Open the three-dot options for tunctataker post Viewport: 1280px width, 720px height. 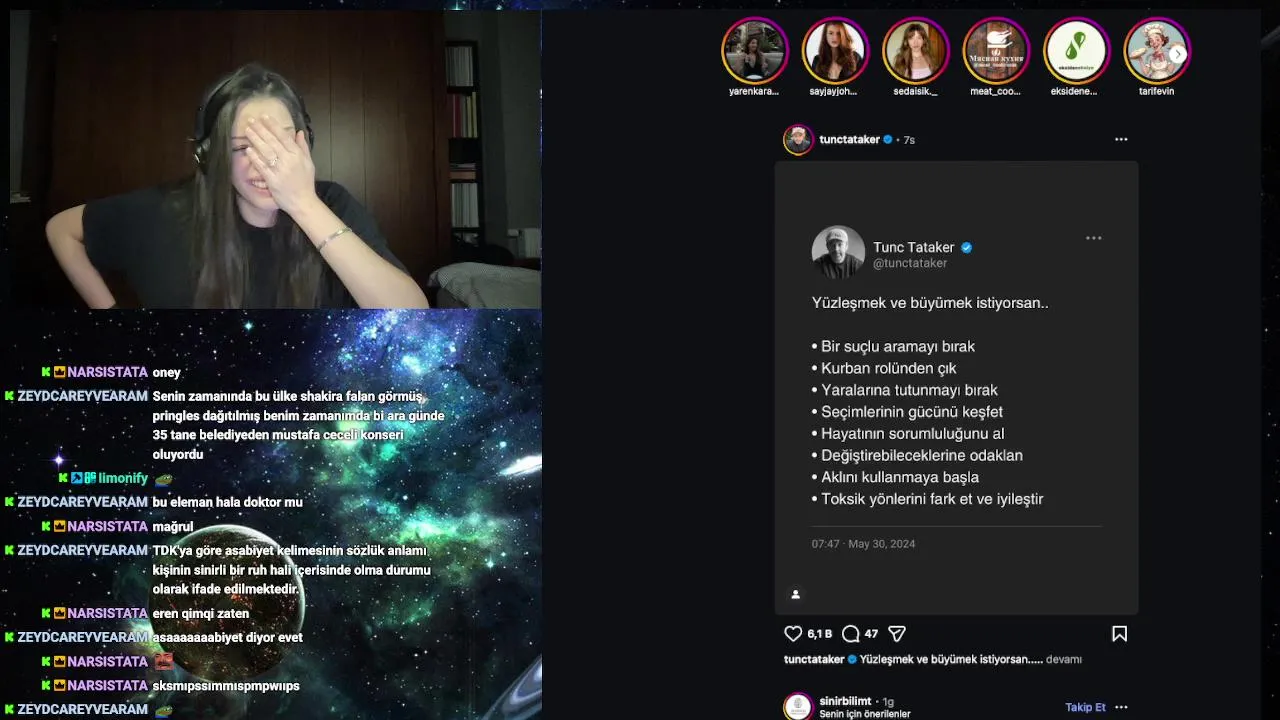[x=1121, y=140]
